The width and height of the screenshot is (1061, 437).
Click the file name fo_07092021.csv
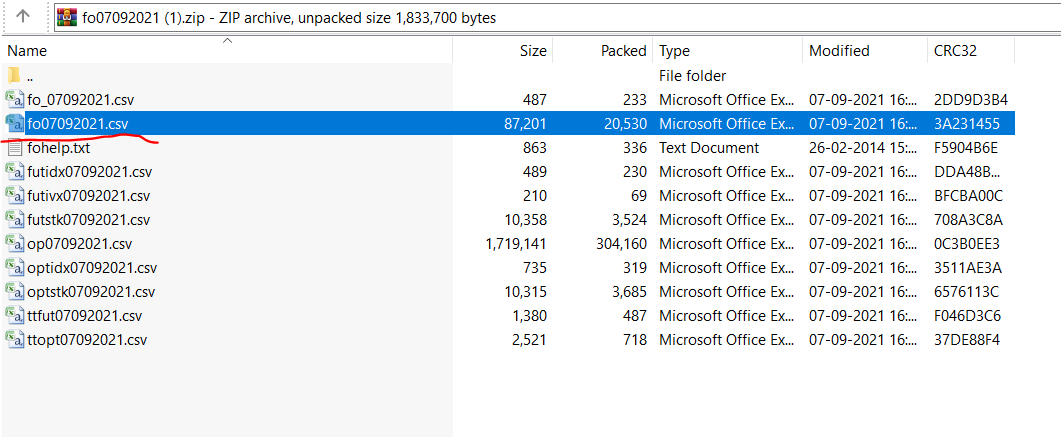coord(81,99)
